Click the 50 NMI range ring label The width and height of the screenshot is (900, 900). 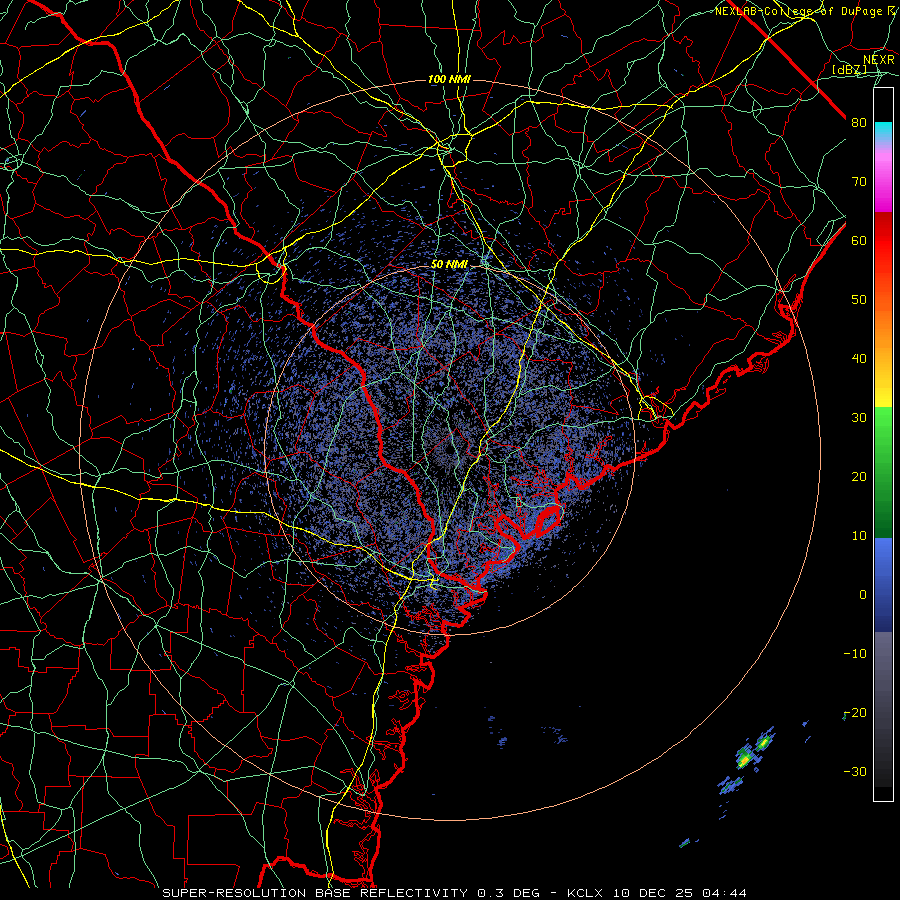[449, 265]
